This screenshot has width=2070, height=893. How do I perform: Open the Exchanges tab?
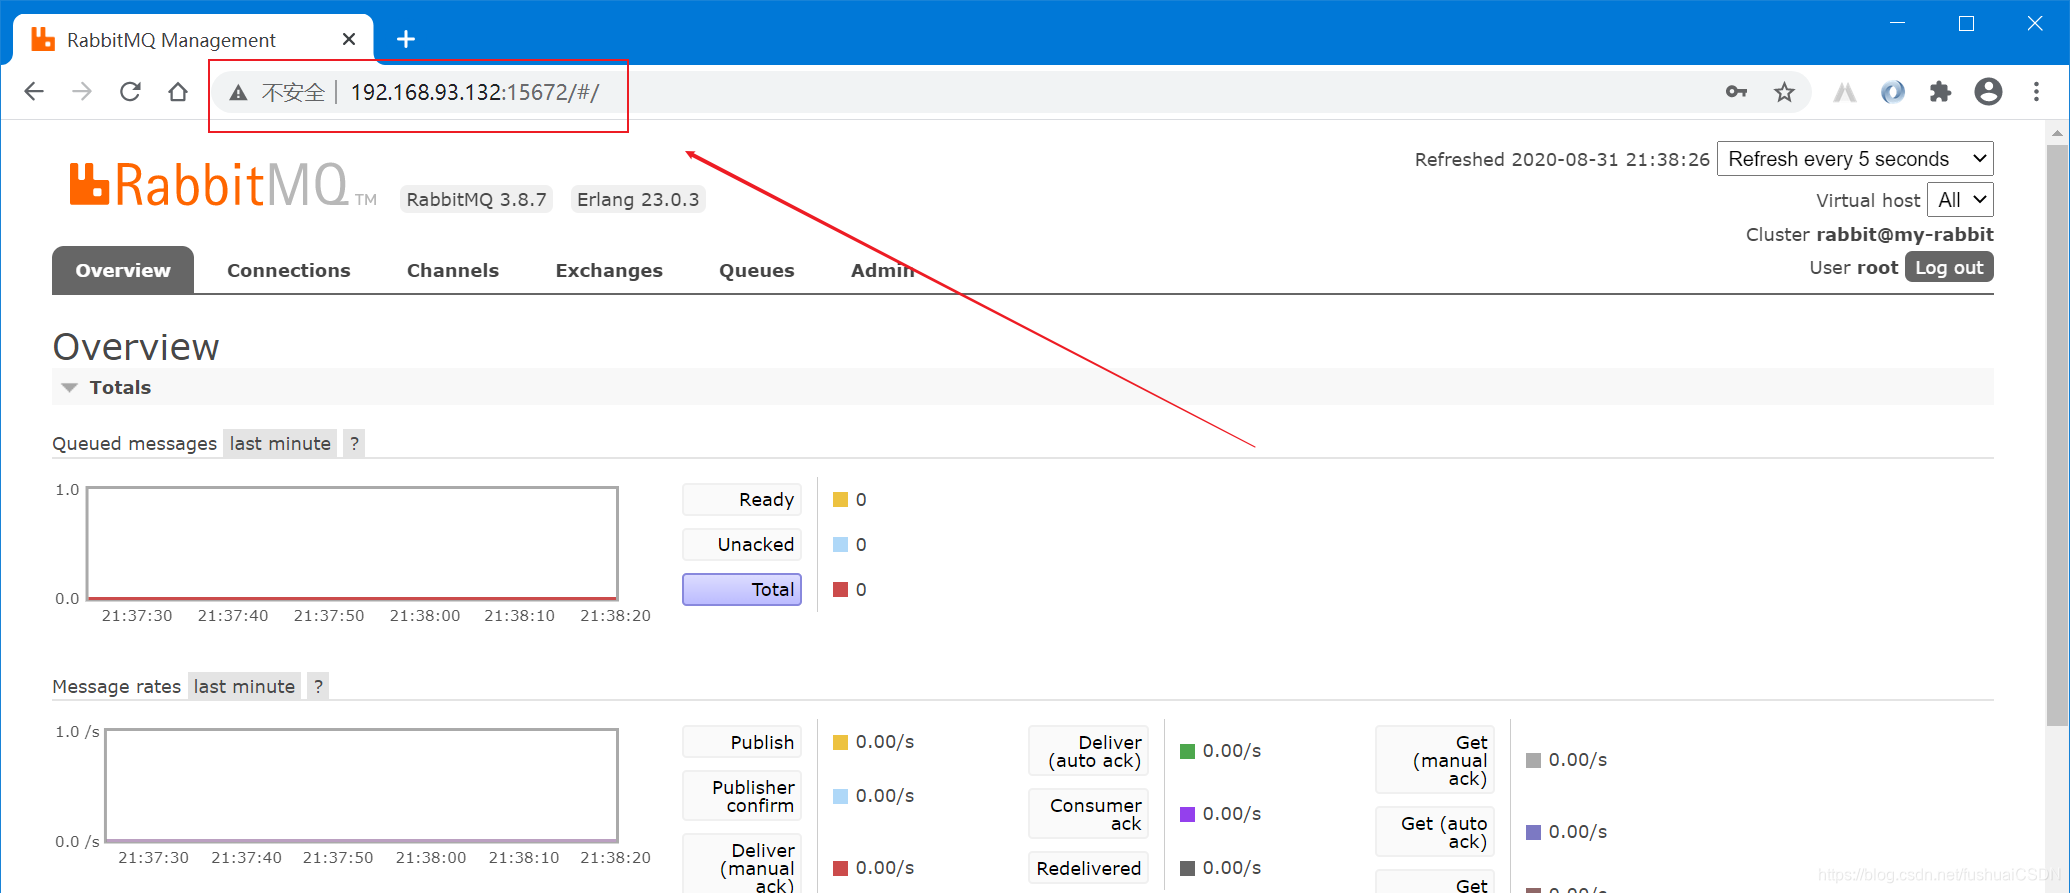click(609, 271)
